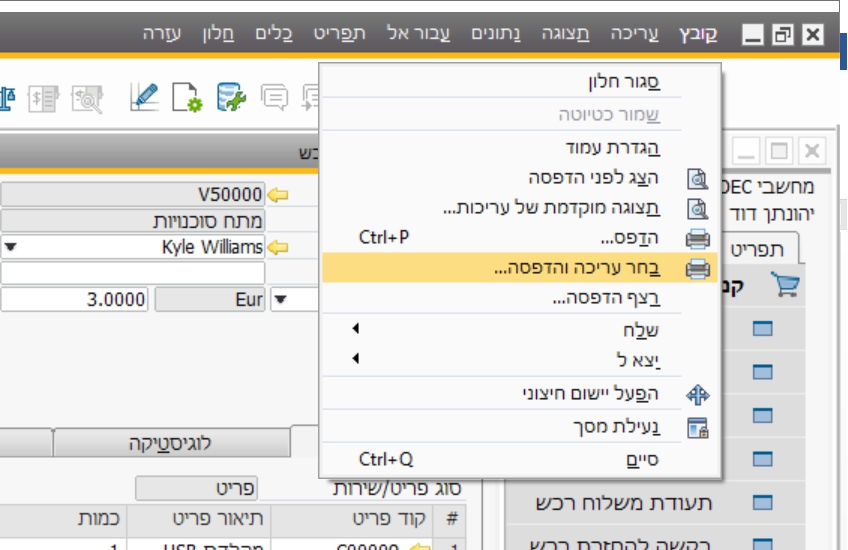Click the סוג פריט/שירות label
The width and height of the screenshot is (848, 550).
point(397,488)
